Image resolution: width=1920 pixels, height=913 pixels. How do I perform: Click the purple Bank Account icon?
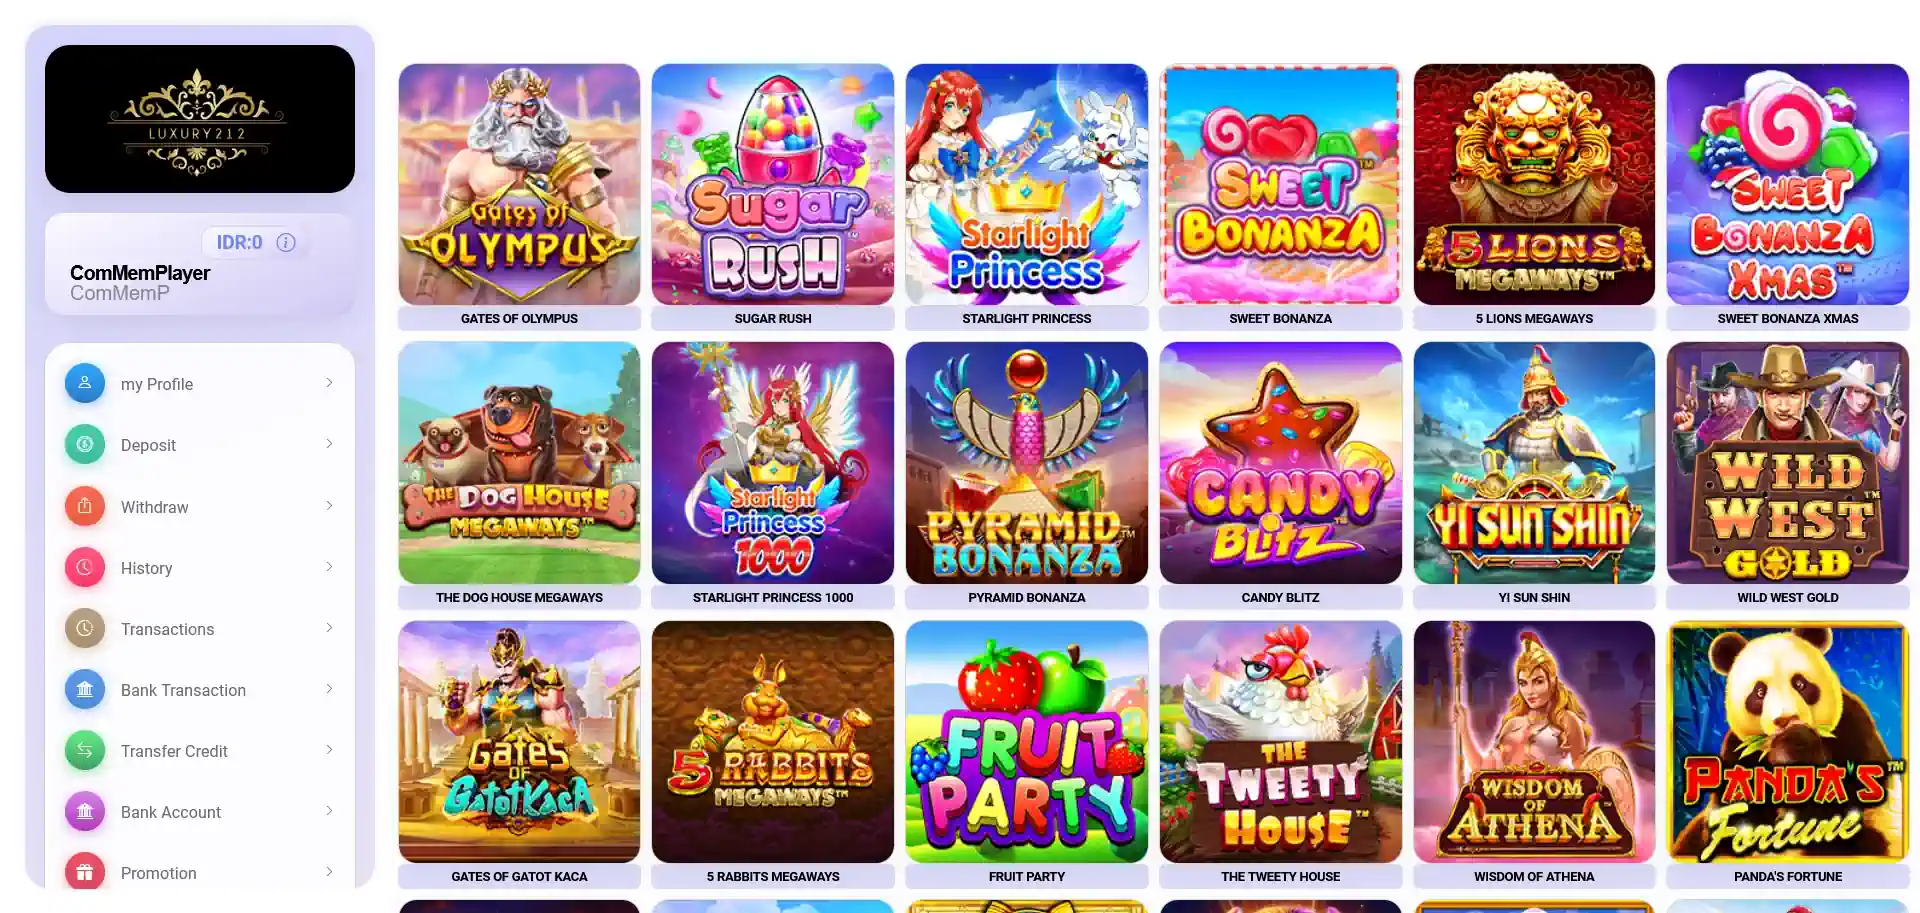coord(85,811)
